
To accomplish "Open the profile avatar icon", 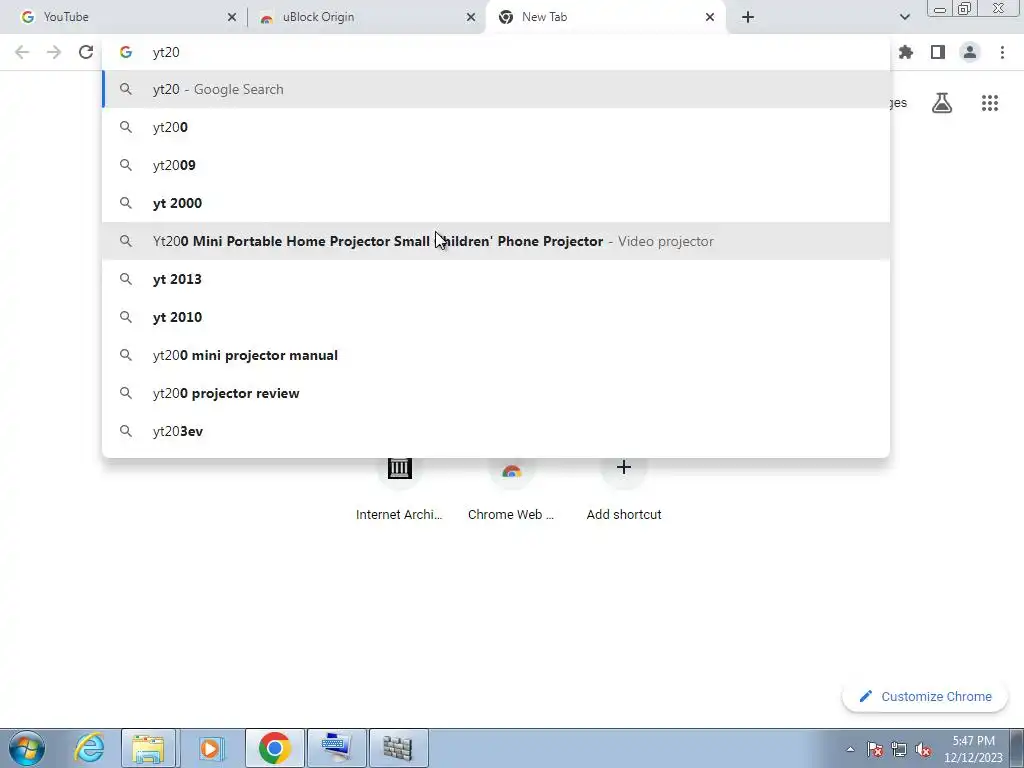I will click(970, 52).
